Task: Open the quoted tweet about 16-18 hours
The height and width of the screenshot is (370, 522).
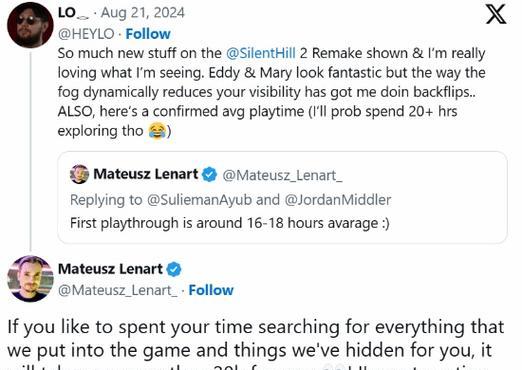Action: point(282,197)
